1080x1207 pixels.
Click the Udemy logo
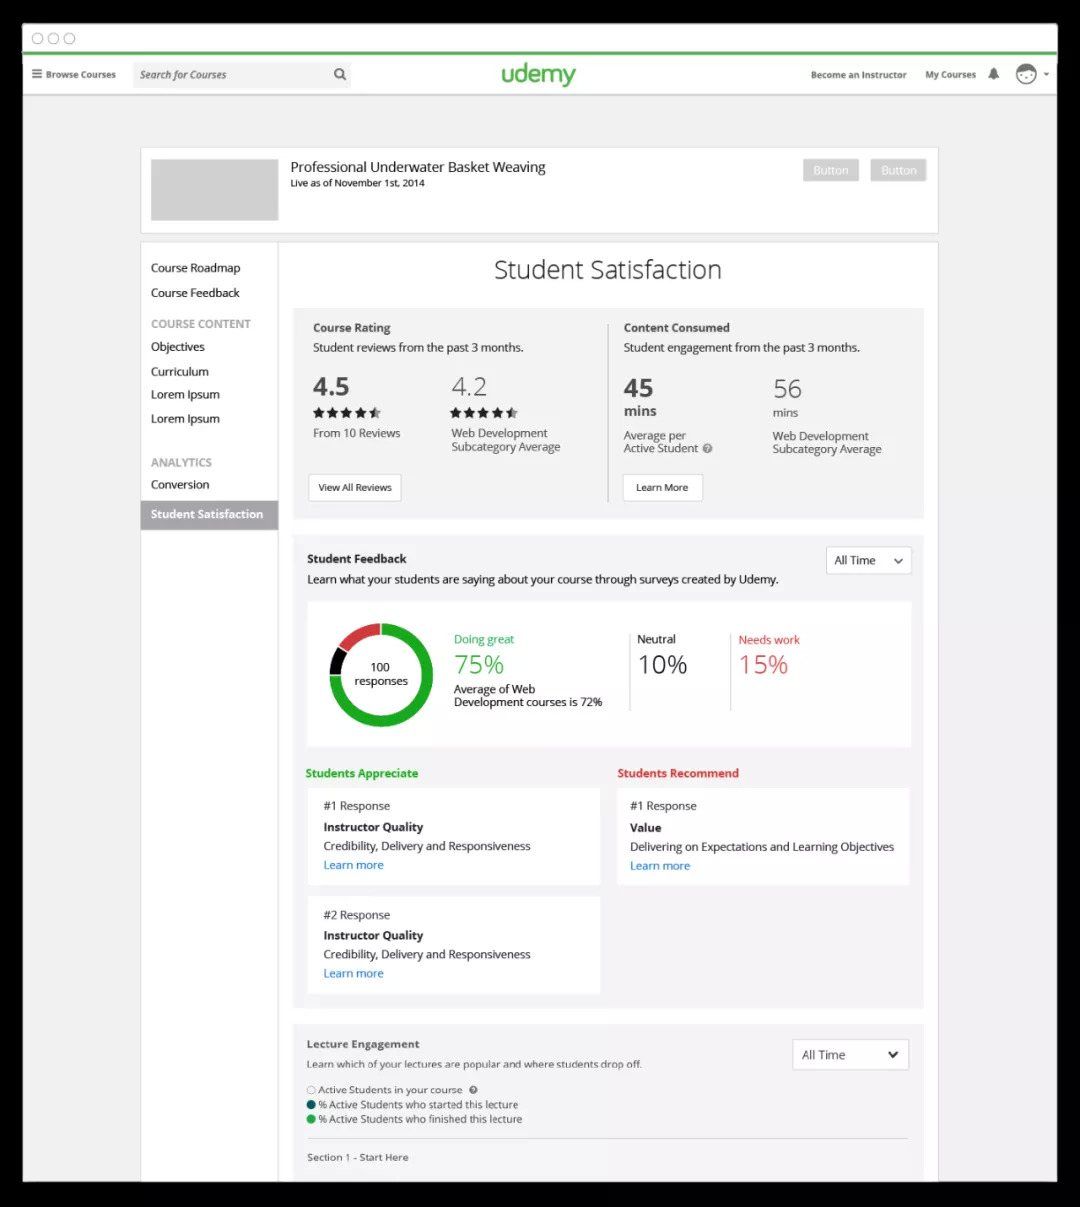coord(538,75)
